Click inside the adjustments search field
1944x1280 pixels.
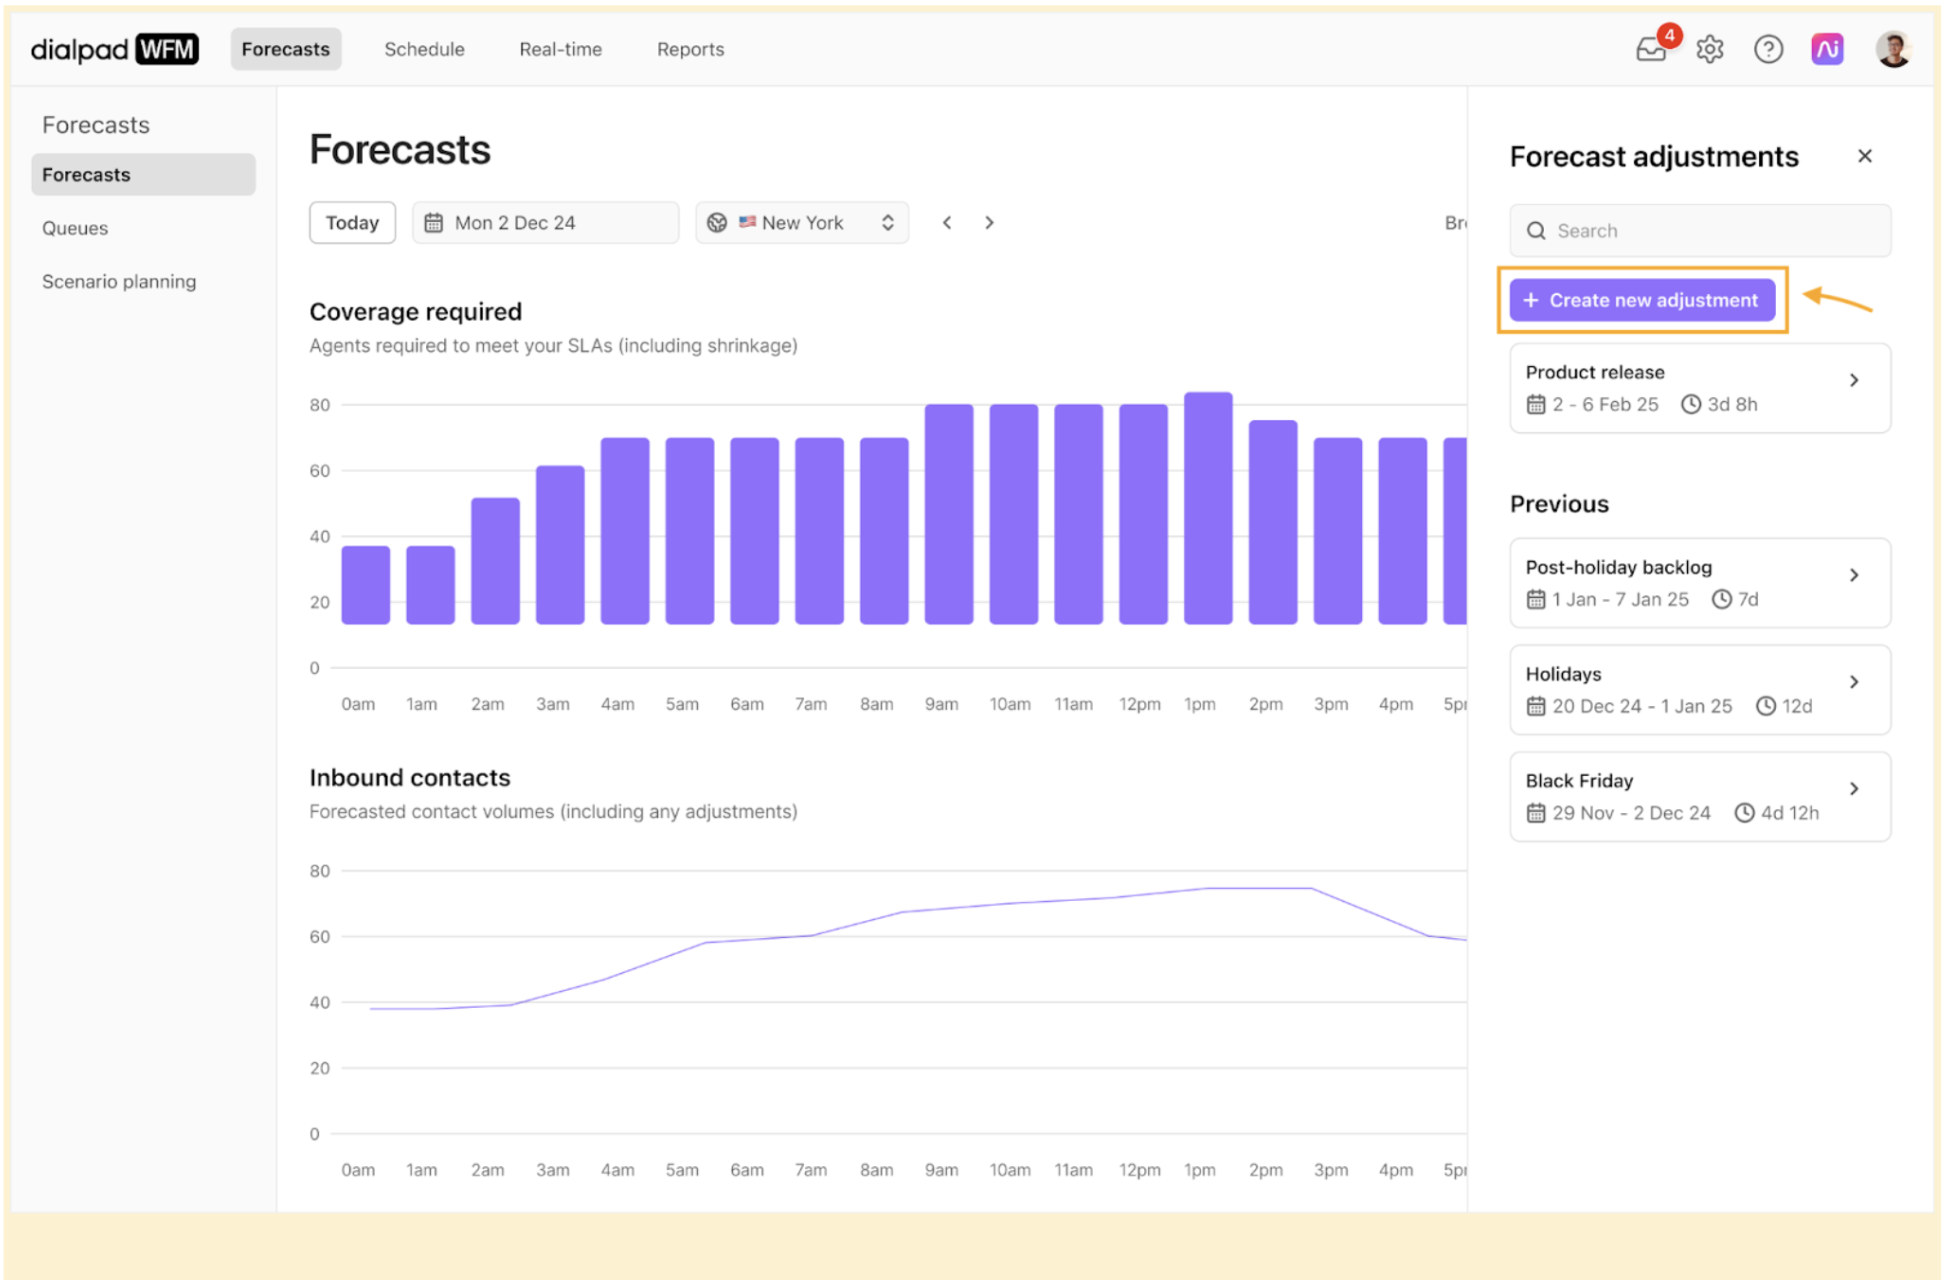[1700, 230]
